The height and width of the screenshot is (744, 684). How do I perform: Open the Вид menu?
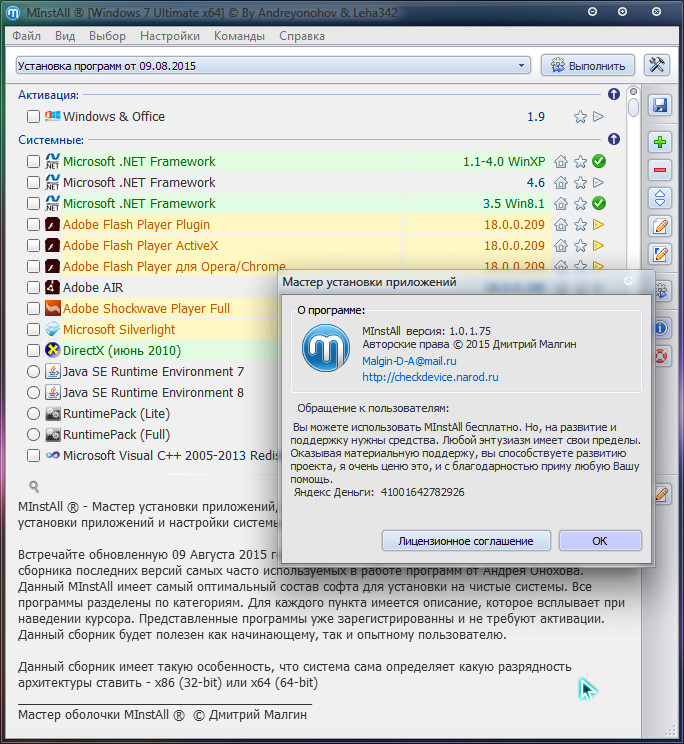pos(65,36)
